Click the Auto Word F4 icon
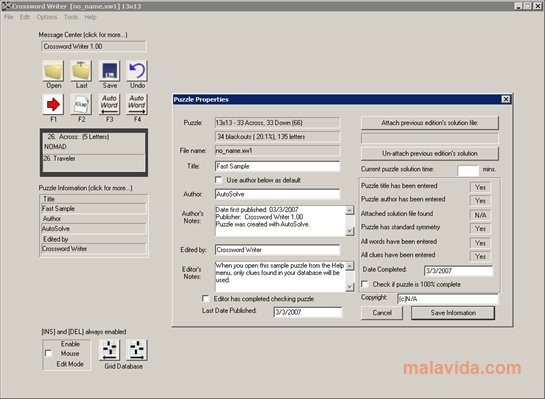This screenshot has width=545, height=399. (137, 104)
